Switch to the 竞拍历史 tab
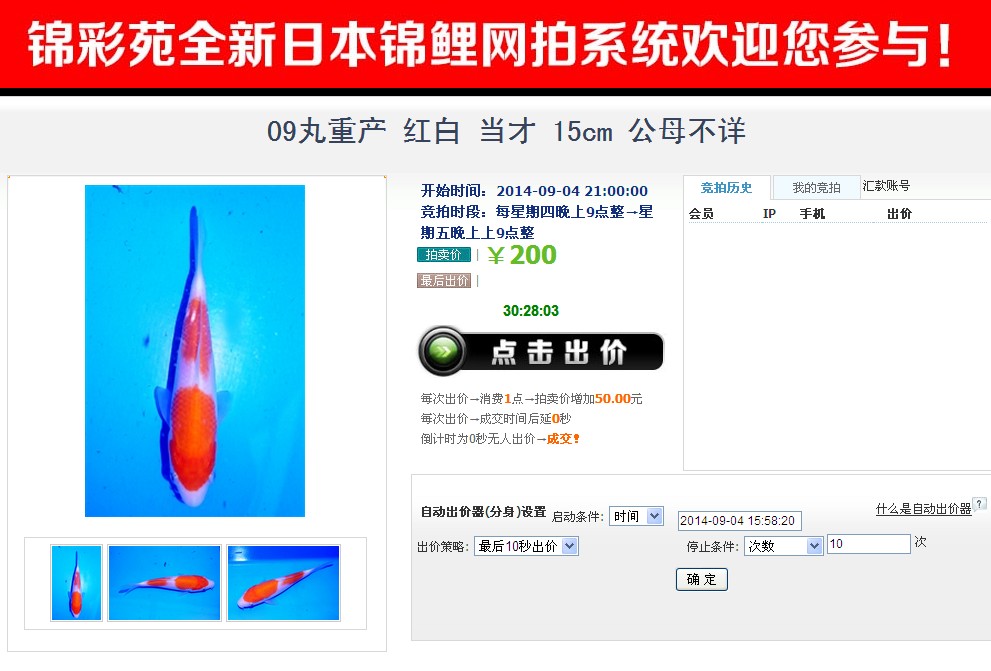991x671 pixels. [727, 188]
